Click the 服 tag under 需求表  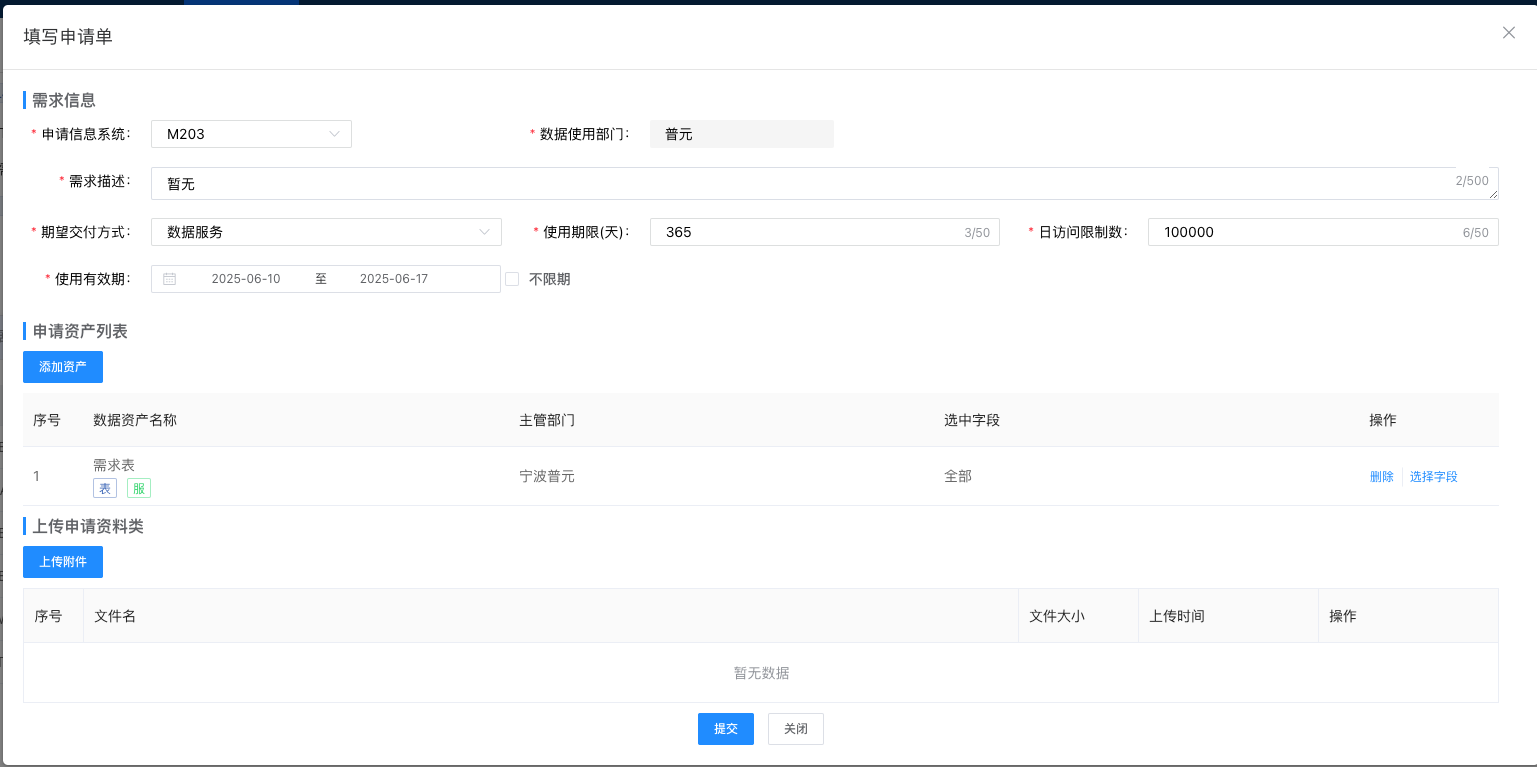(138, 488)
